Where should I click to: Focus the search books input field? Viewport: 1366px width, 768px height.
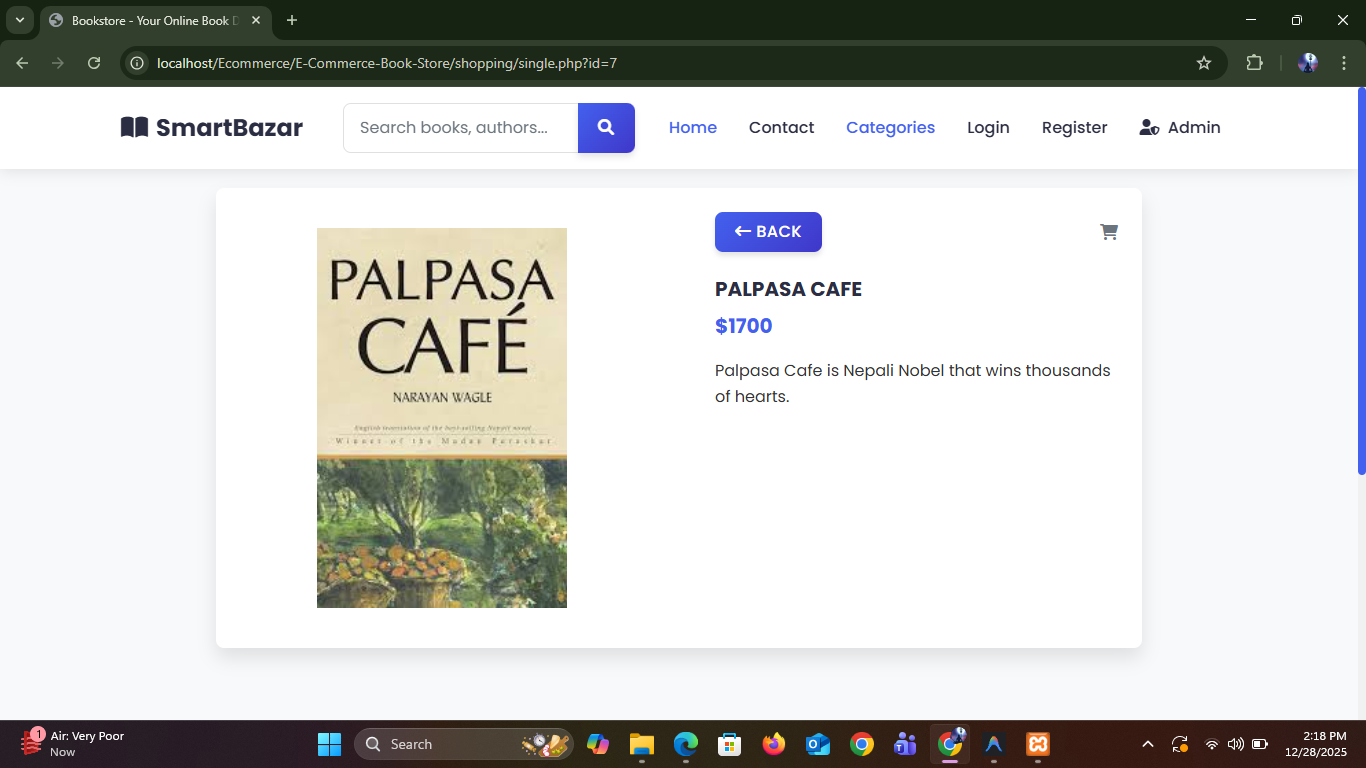point(461,128)
